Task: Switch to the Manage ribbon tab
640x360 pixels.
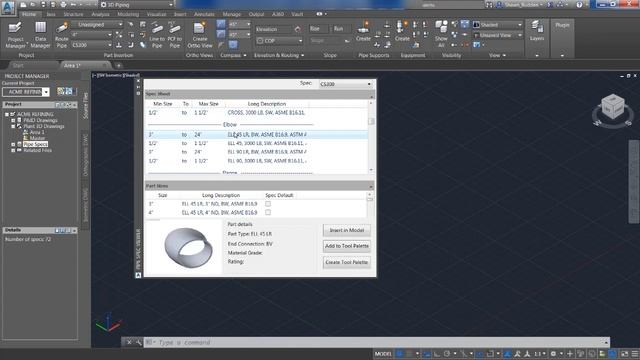Action: point(232,14)
